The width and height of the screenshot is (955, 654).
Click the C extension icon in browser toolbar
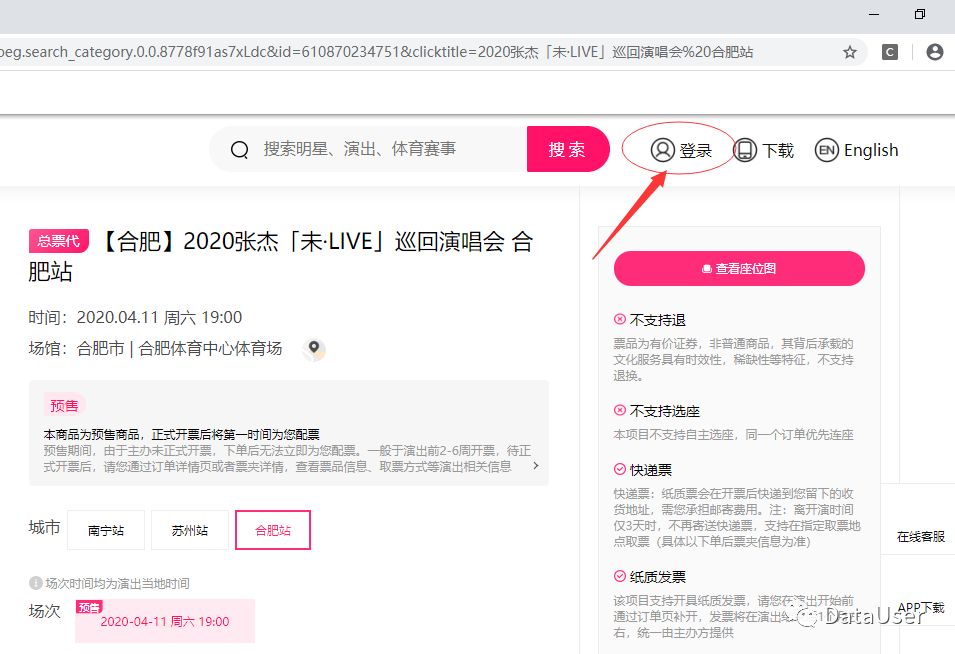click(x=889, y=52)
